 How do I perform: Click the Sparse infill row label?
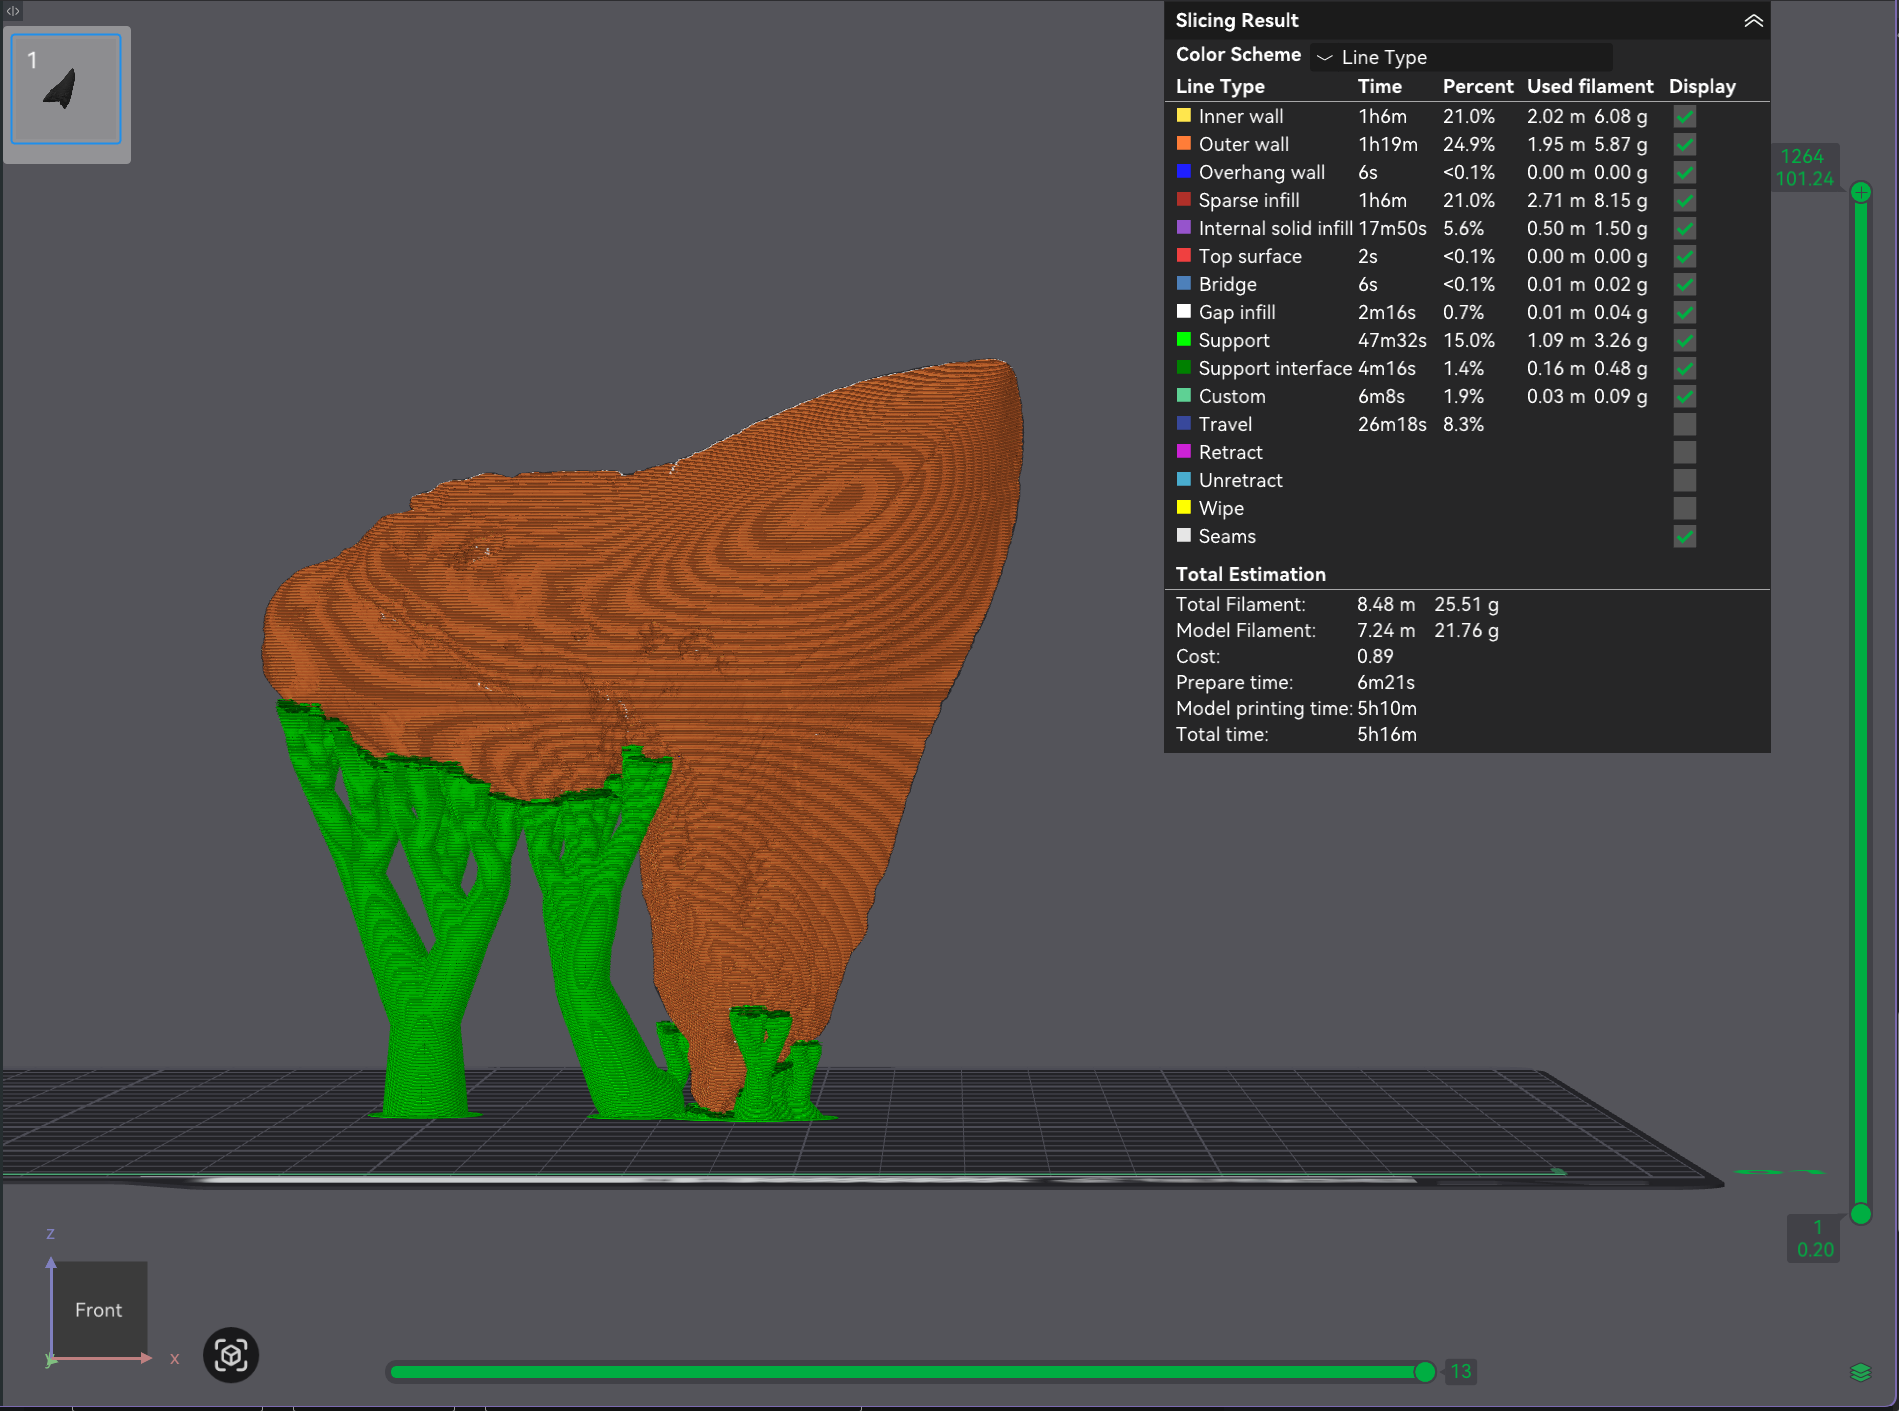pos(1248,200)
